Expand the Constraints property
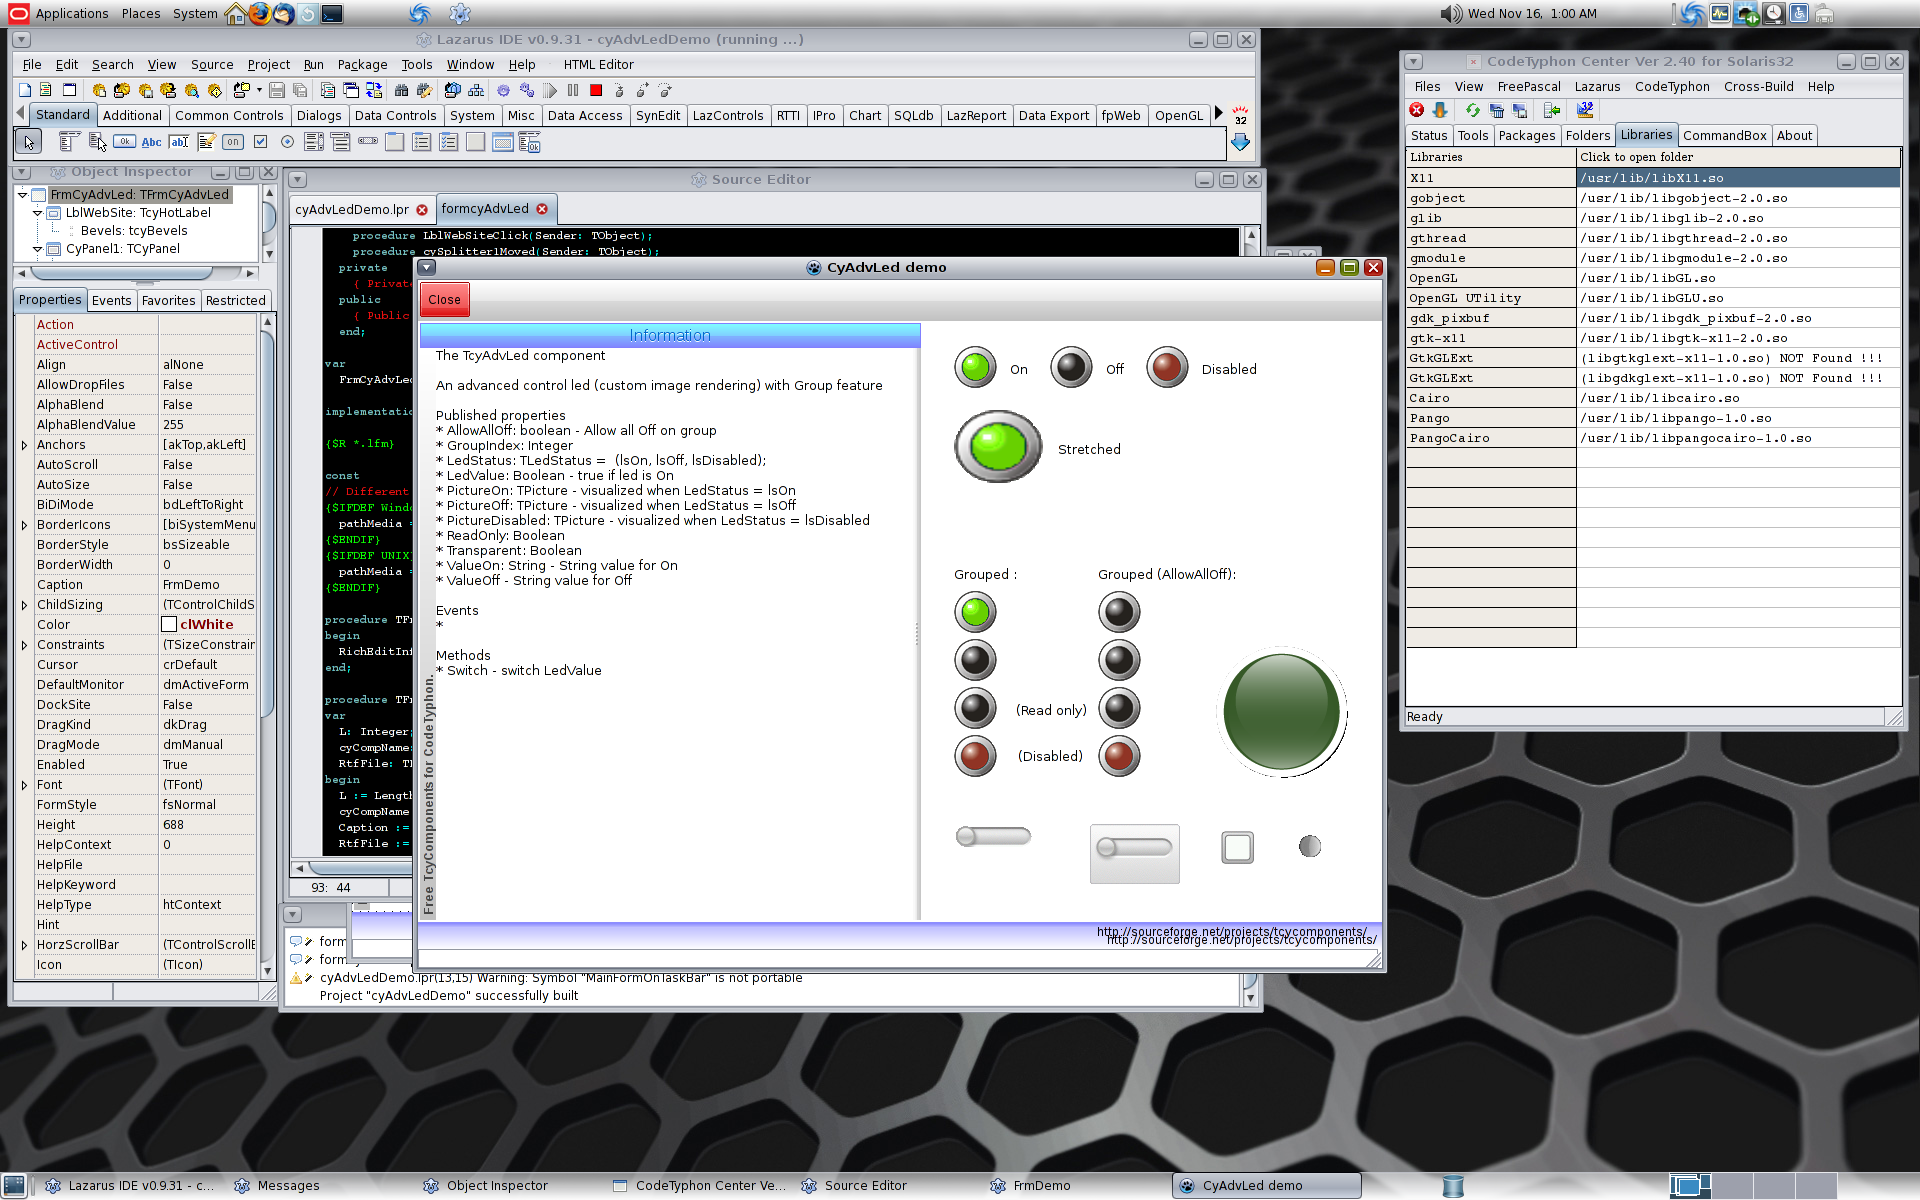The height and width of the screenshot is (1200, 1920). (24, 645)
